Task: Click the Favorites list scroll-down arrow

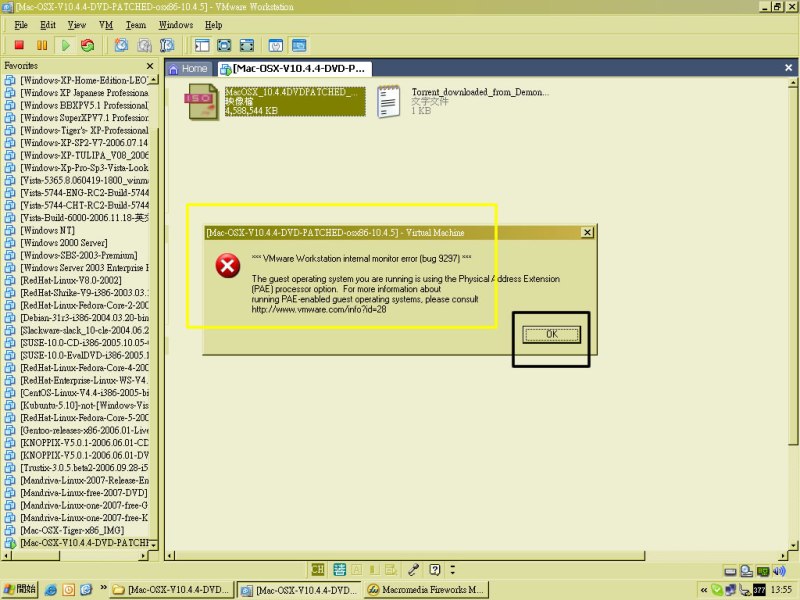Action: point(154,544)
